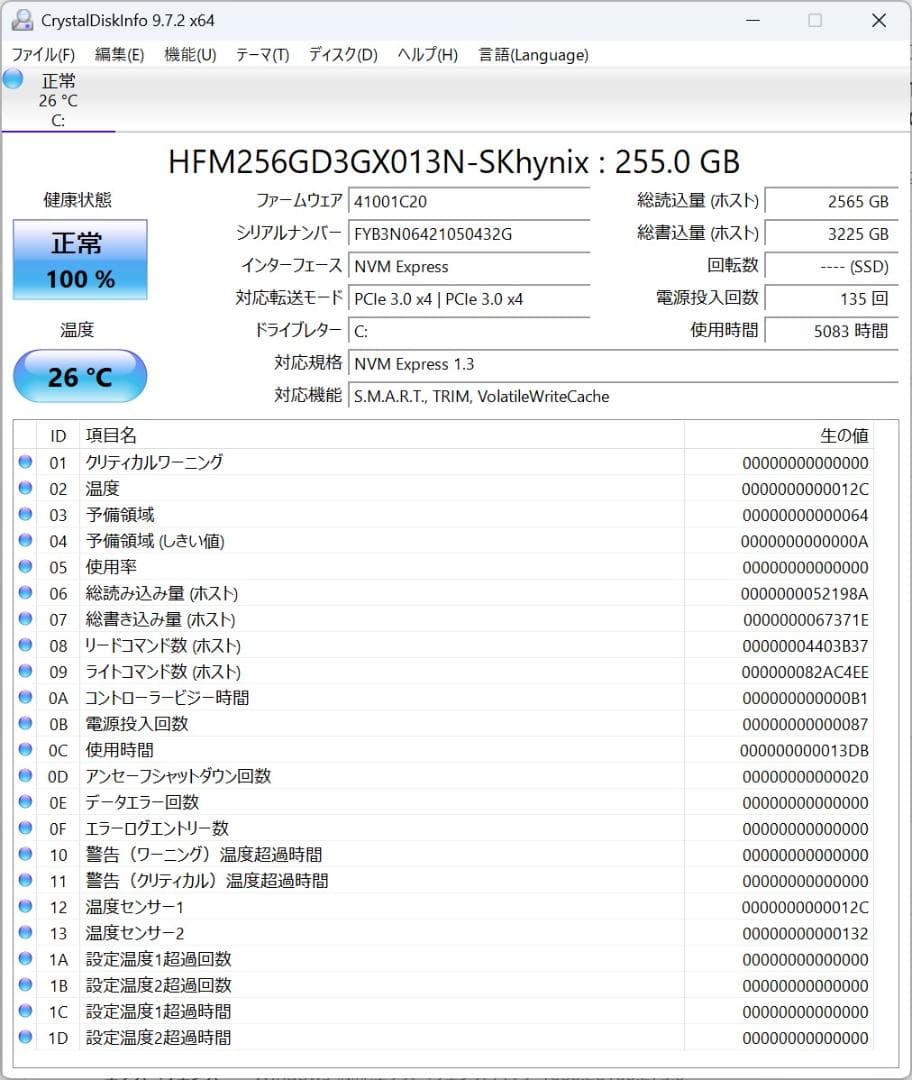Open the 言語(Language) menu

533,55
